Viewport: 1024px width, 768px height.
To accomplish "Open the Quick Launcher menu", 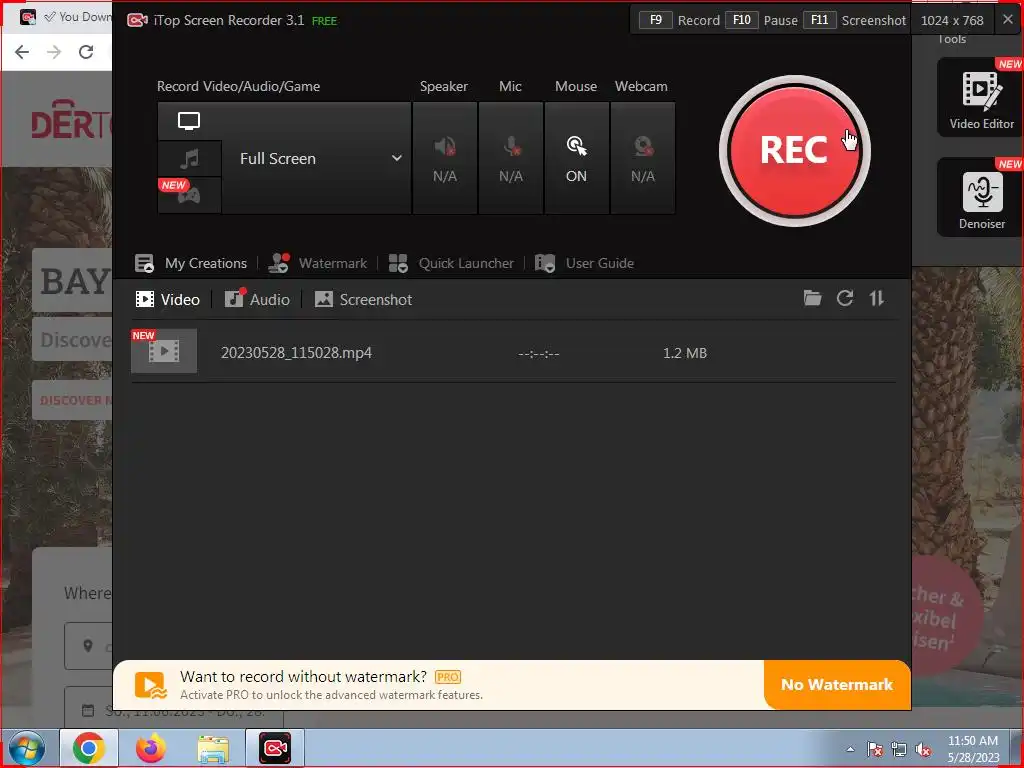I will coord(451,263).
